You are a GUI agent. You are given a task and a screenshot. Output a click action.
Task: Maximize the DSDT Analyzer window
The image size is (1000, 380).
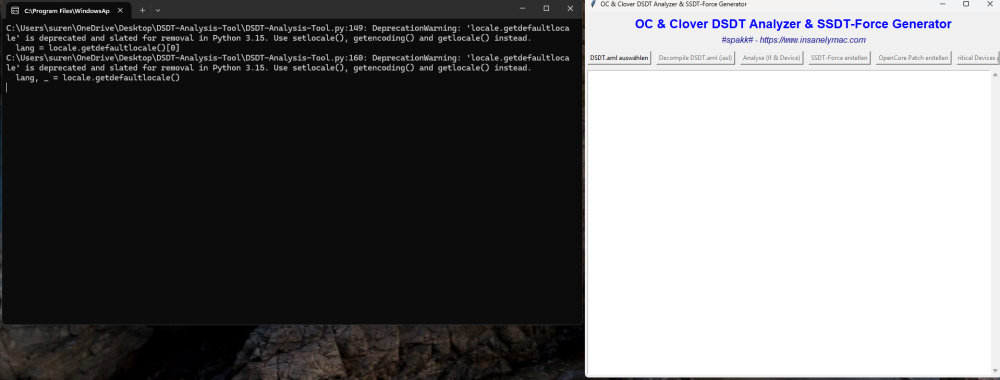coord(966,4)
